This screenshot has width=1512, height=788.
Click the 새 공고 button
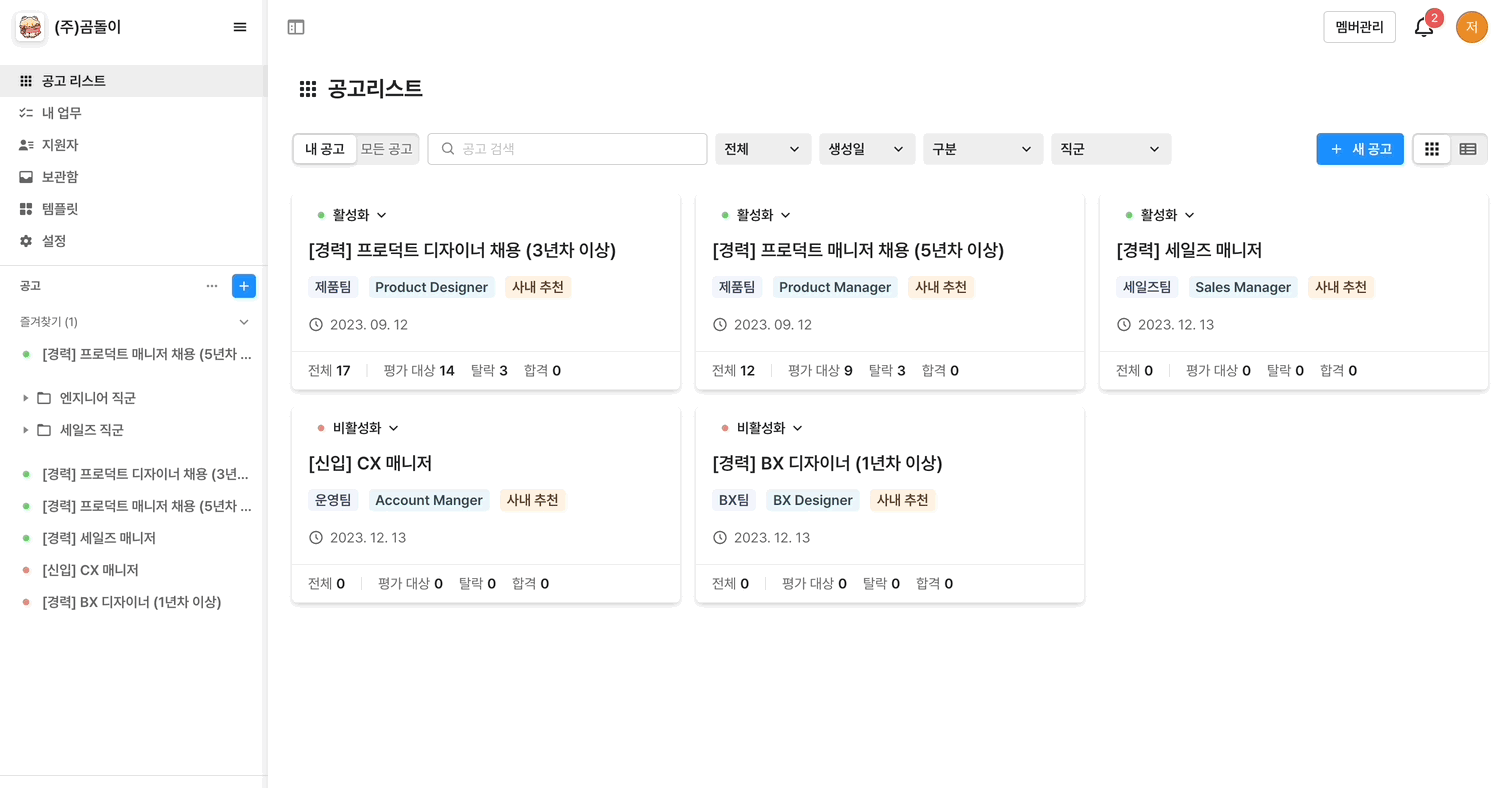click(x=1360, y=149)
